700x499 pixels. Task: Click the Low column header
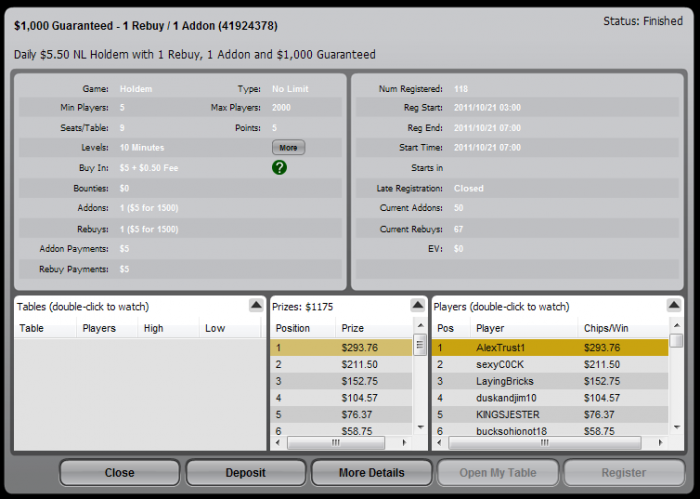[x=229, y=328]
